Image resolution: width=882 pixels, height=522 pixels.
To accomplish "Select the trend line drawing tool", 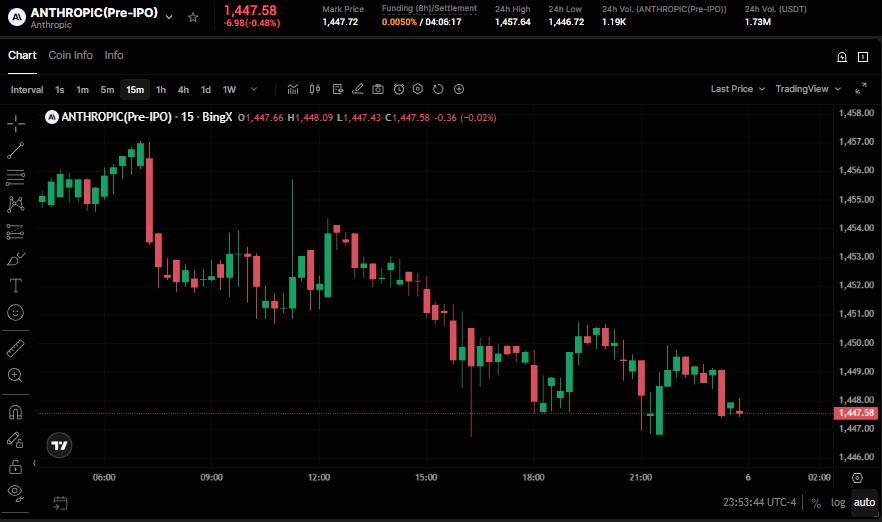I will (x=15, y=150).
